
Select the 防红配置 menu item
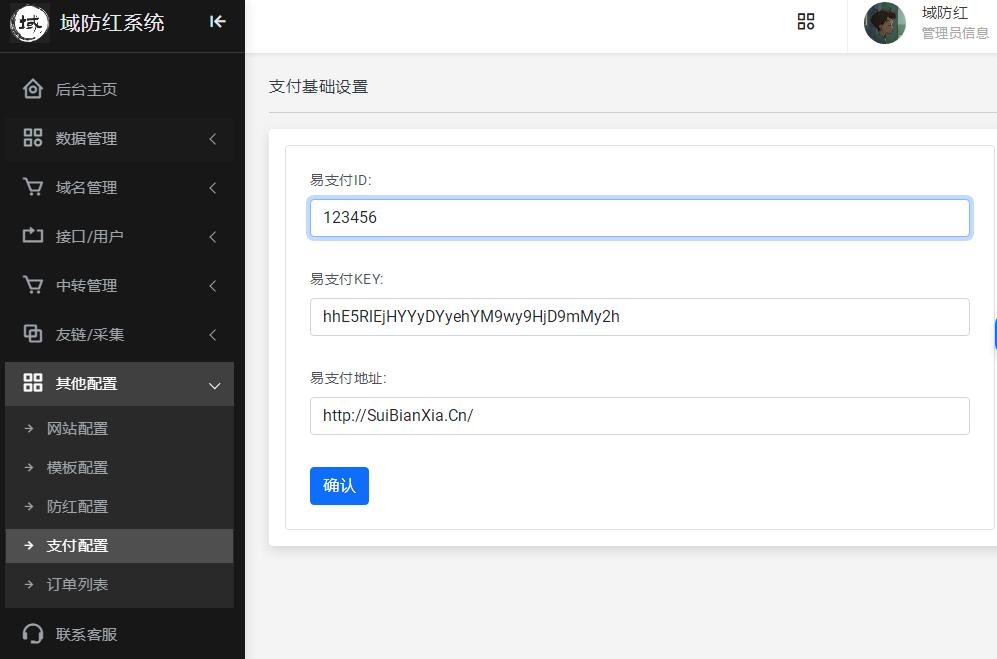[77, 507]
